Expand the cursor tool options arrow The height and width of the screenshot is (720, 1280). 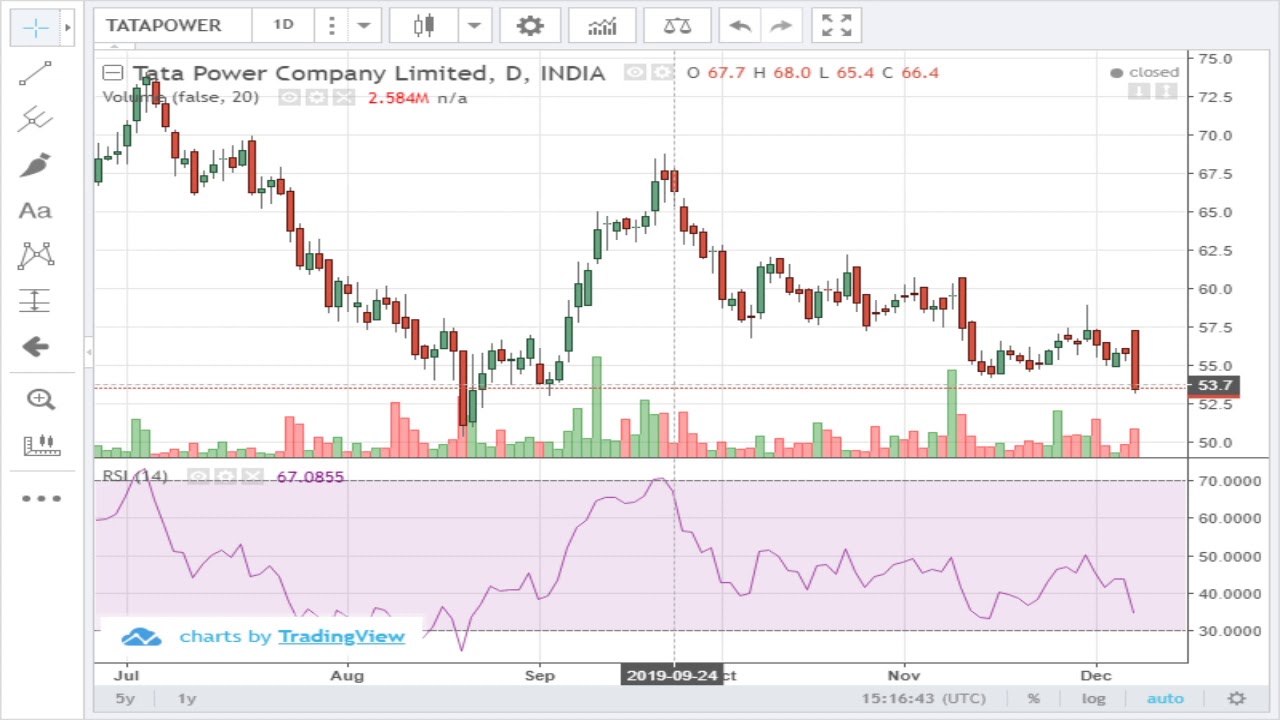pos(68,27)
